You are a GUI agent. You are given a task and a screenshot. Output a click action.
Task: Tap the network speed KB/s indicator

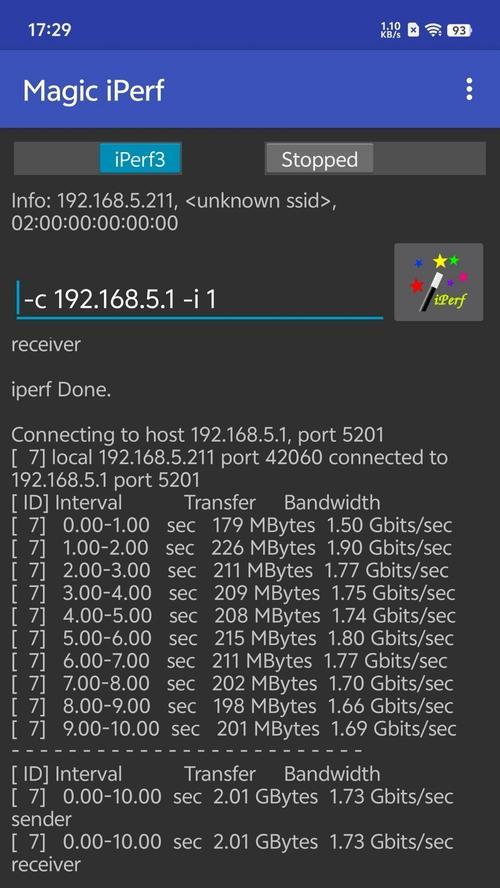[x=390, y=31]
